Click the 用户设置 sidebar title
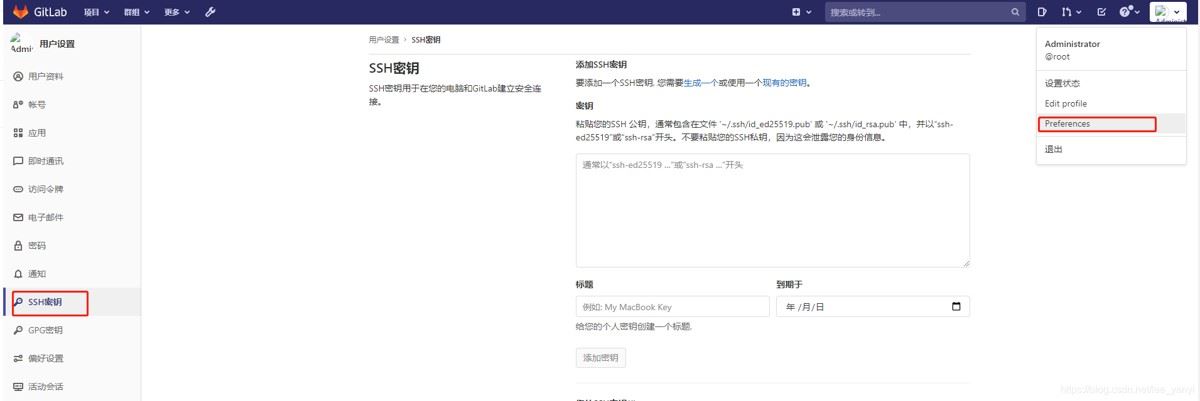Screen dimensions: 1200x401 [57, 44]
